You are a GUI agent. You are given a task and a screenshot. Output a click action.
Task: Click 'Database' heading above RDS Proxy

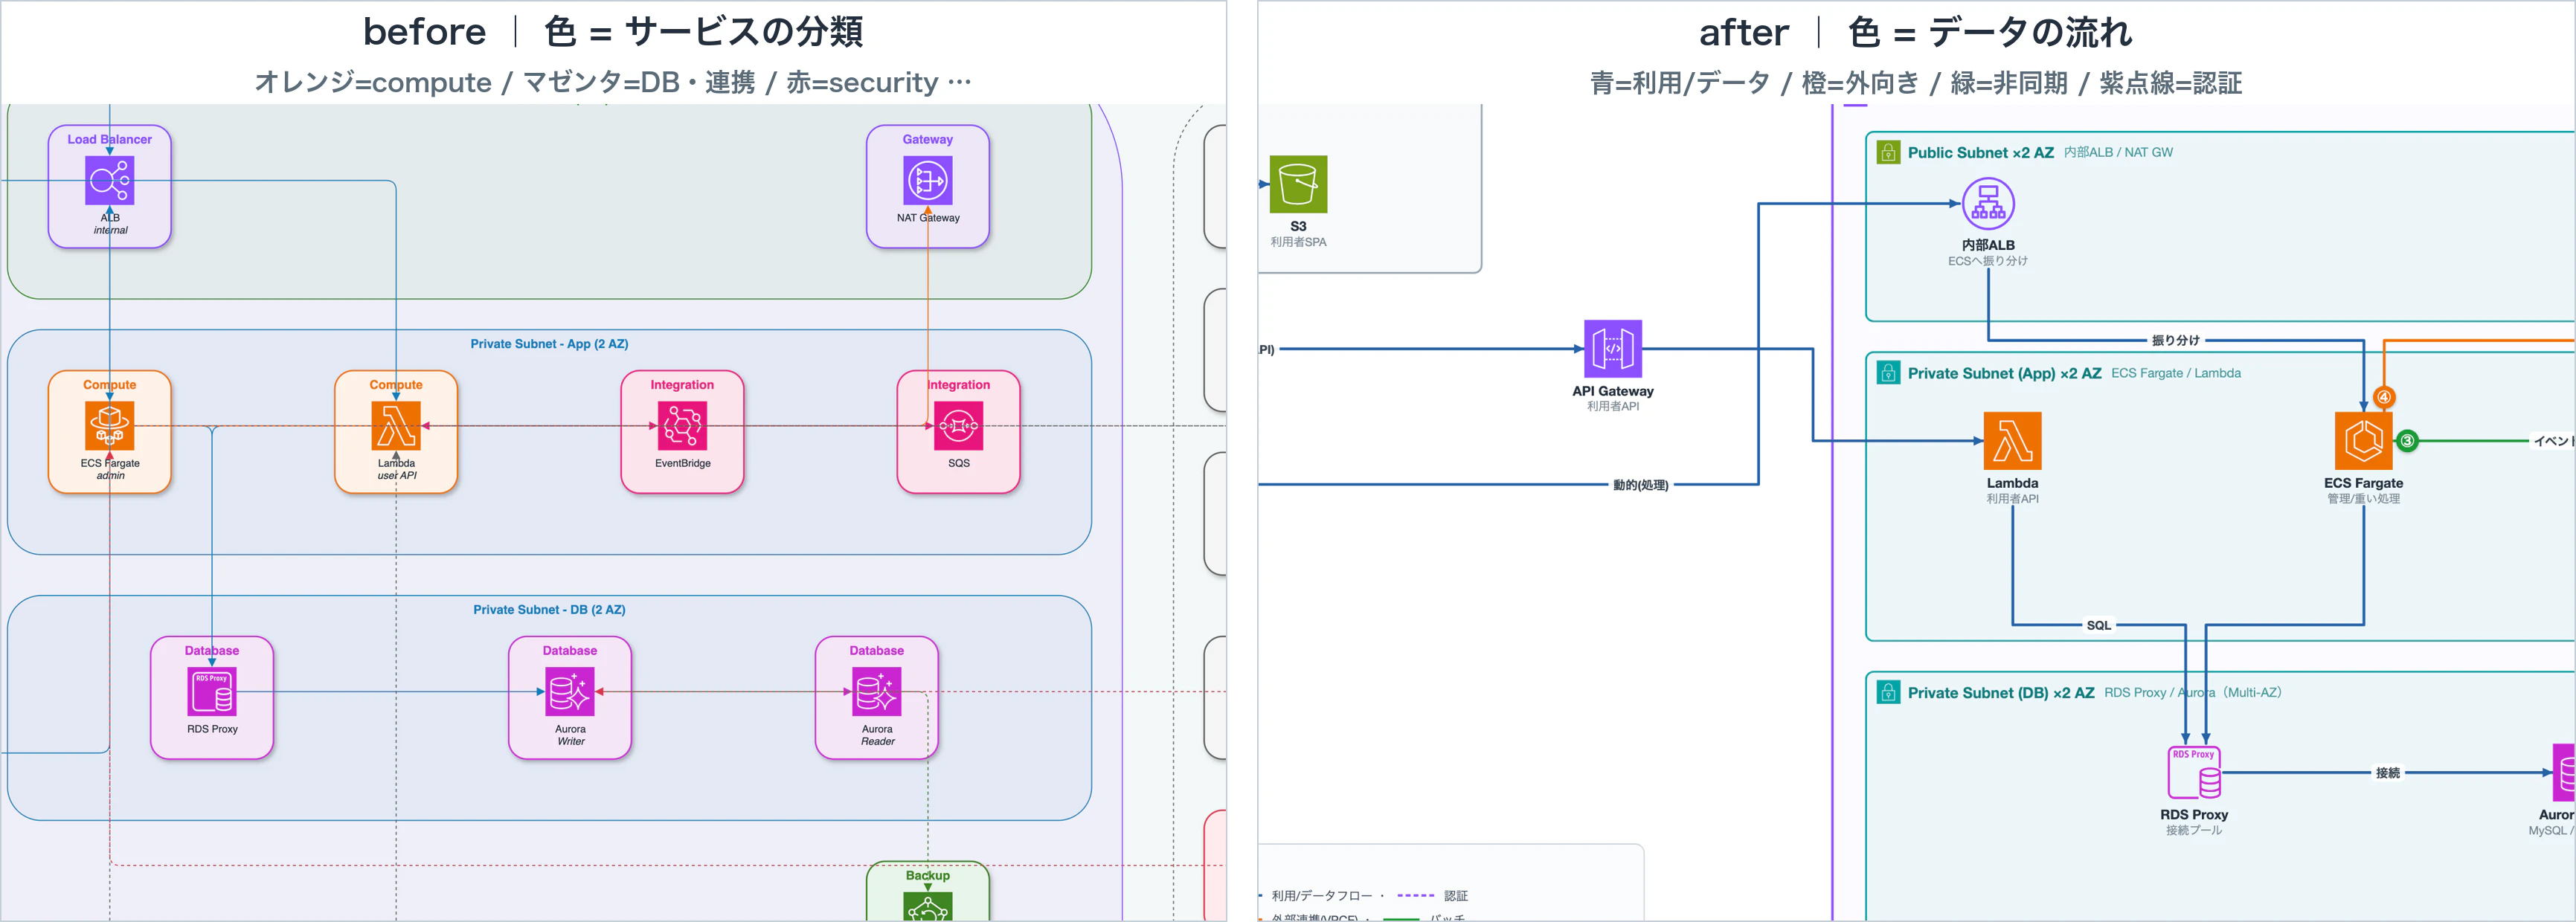tap(212, 651)
